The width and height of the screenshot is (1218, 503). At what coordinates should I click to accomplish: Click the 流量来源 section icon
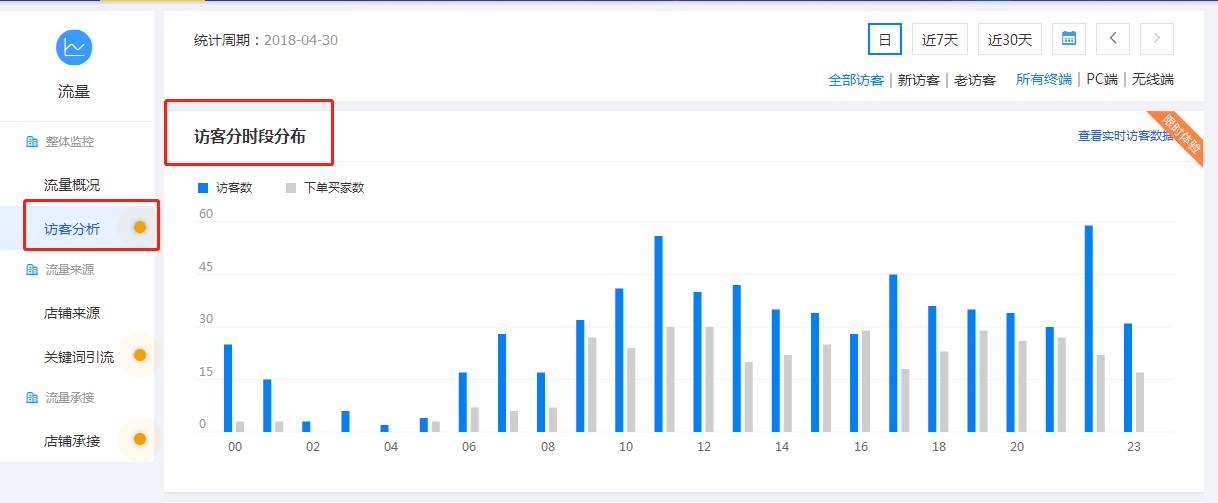click(x=31, y=270)
